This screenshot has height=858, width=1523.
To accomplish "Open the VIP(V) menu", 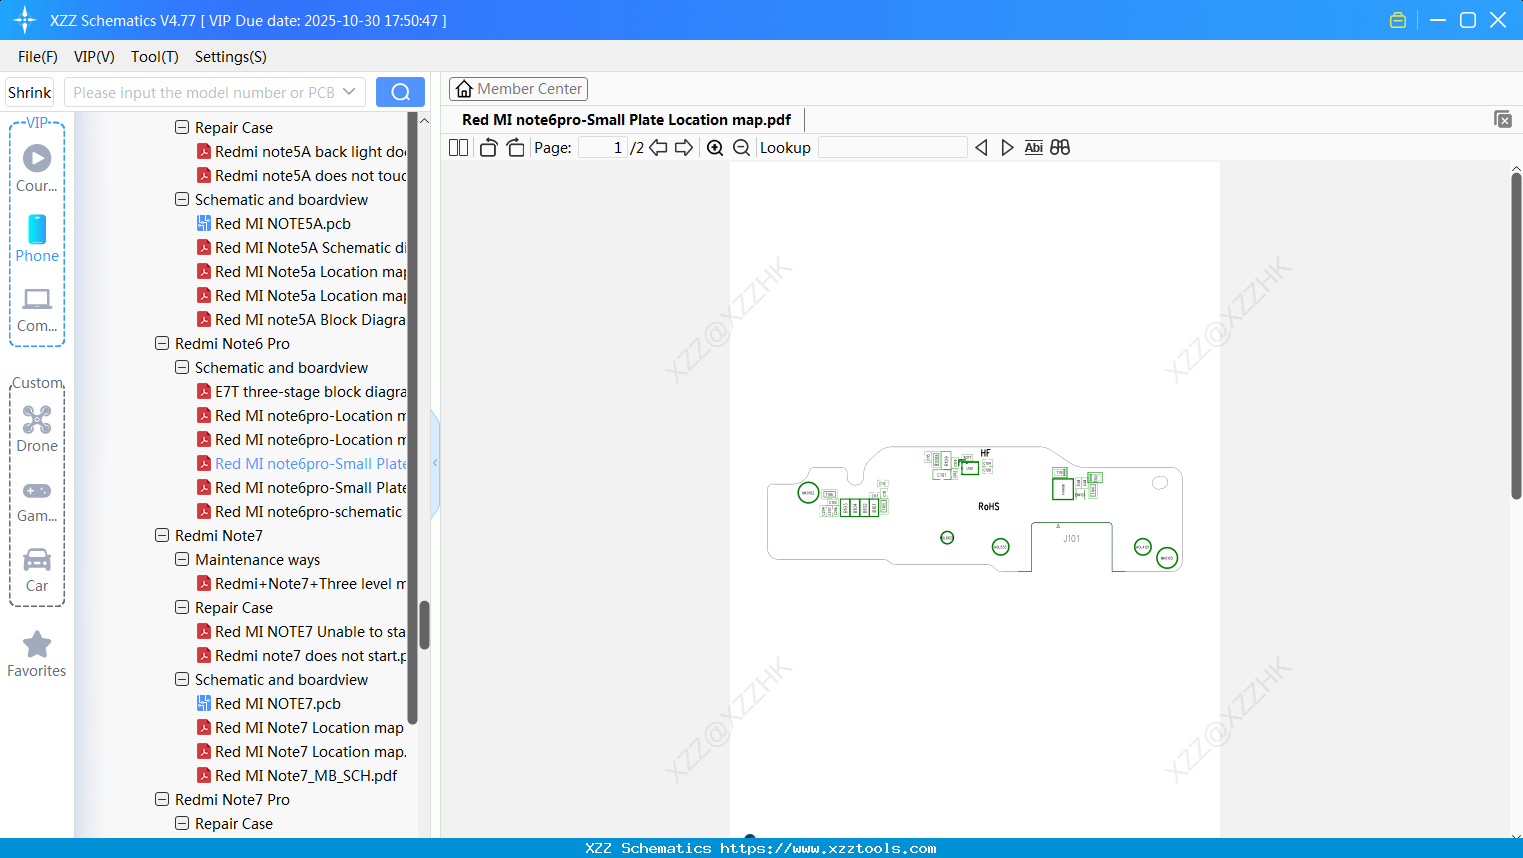I will pos(94,57).
